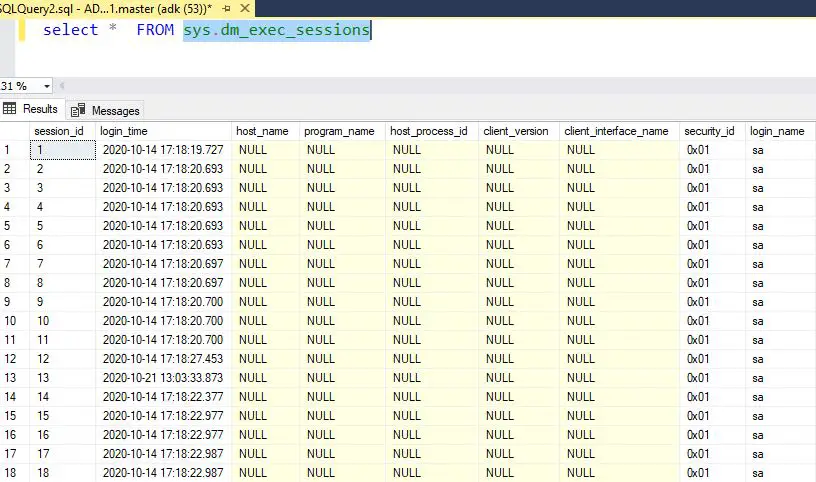Select the login_time column header
The height and width of the screenshot is (482, 816).
[160, 131]
